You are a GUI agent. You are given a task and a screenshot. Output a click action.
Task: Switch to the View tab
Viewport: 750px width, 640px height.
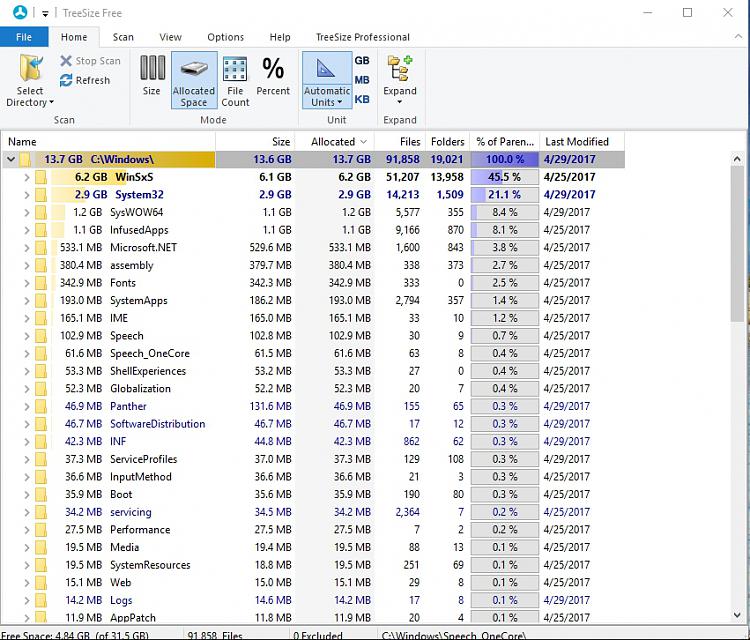[x=170, y=37]
